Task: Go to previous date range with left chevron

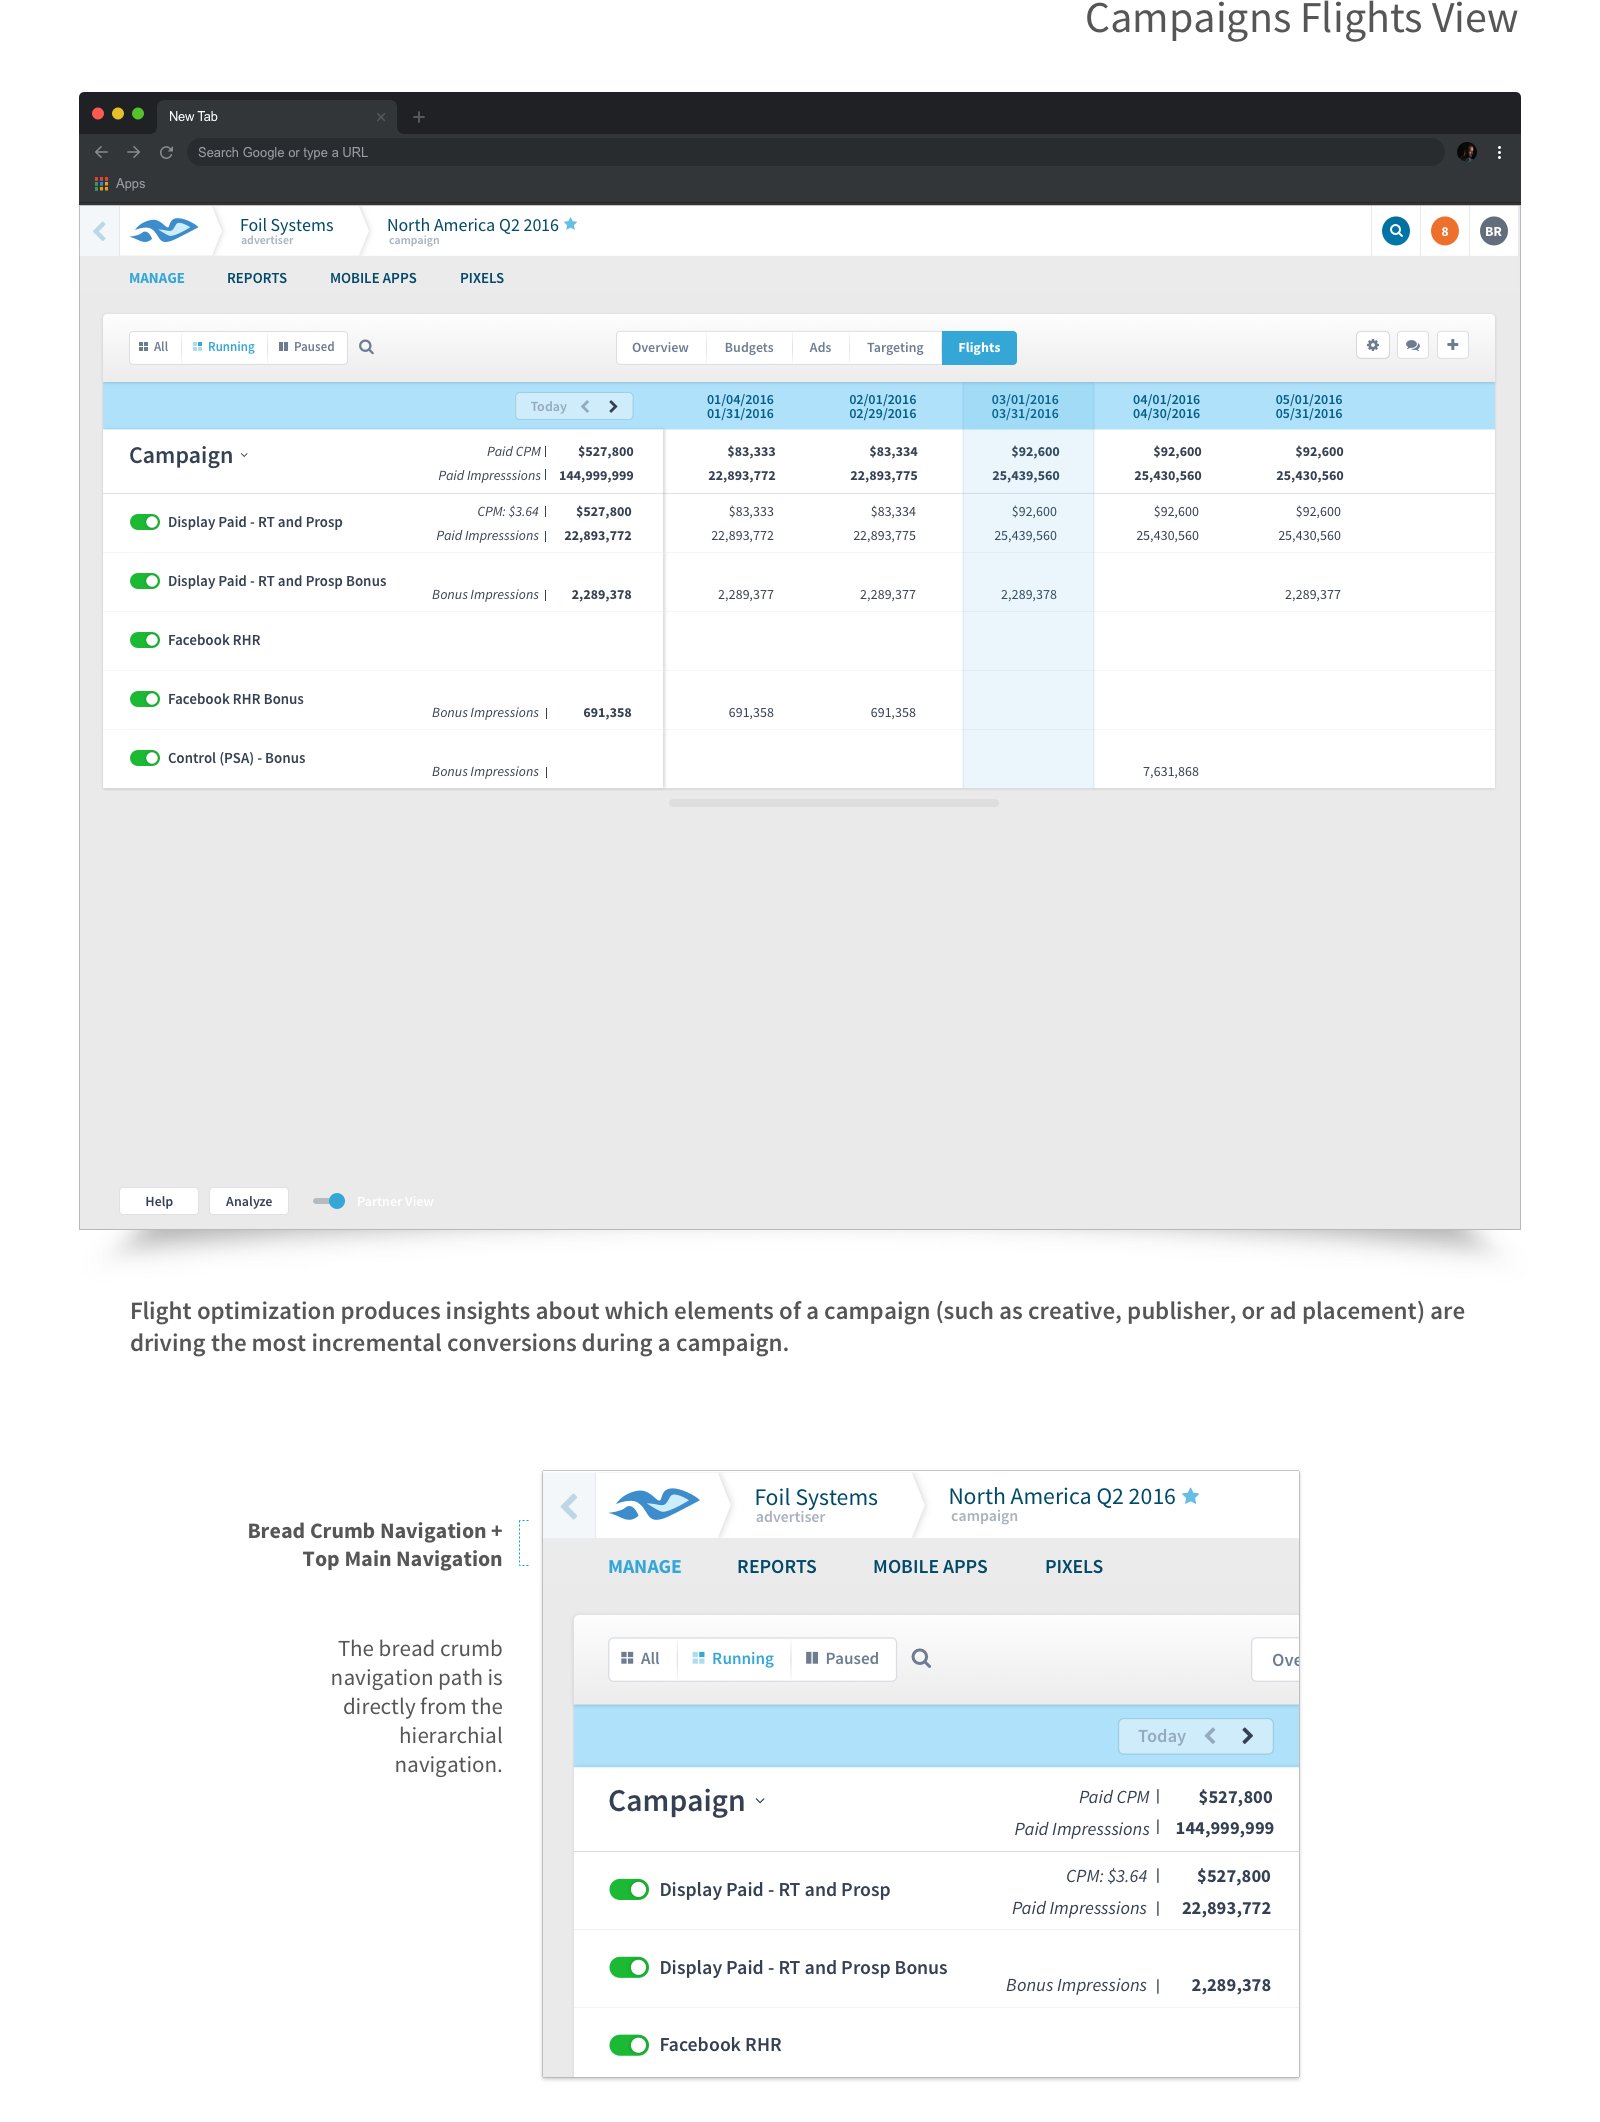Action: (x=586, y=406)
